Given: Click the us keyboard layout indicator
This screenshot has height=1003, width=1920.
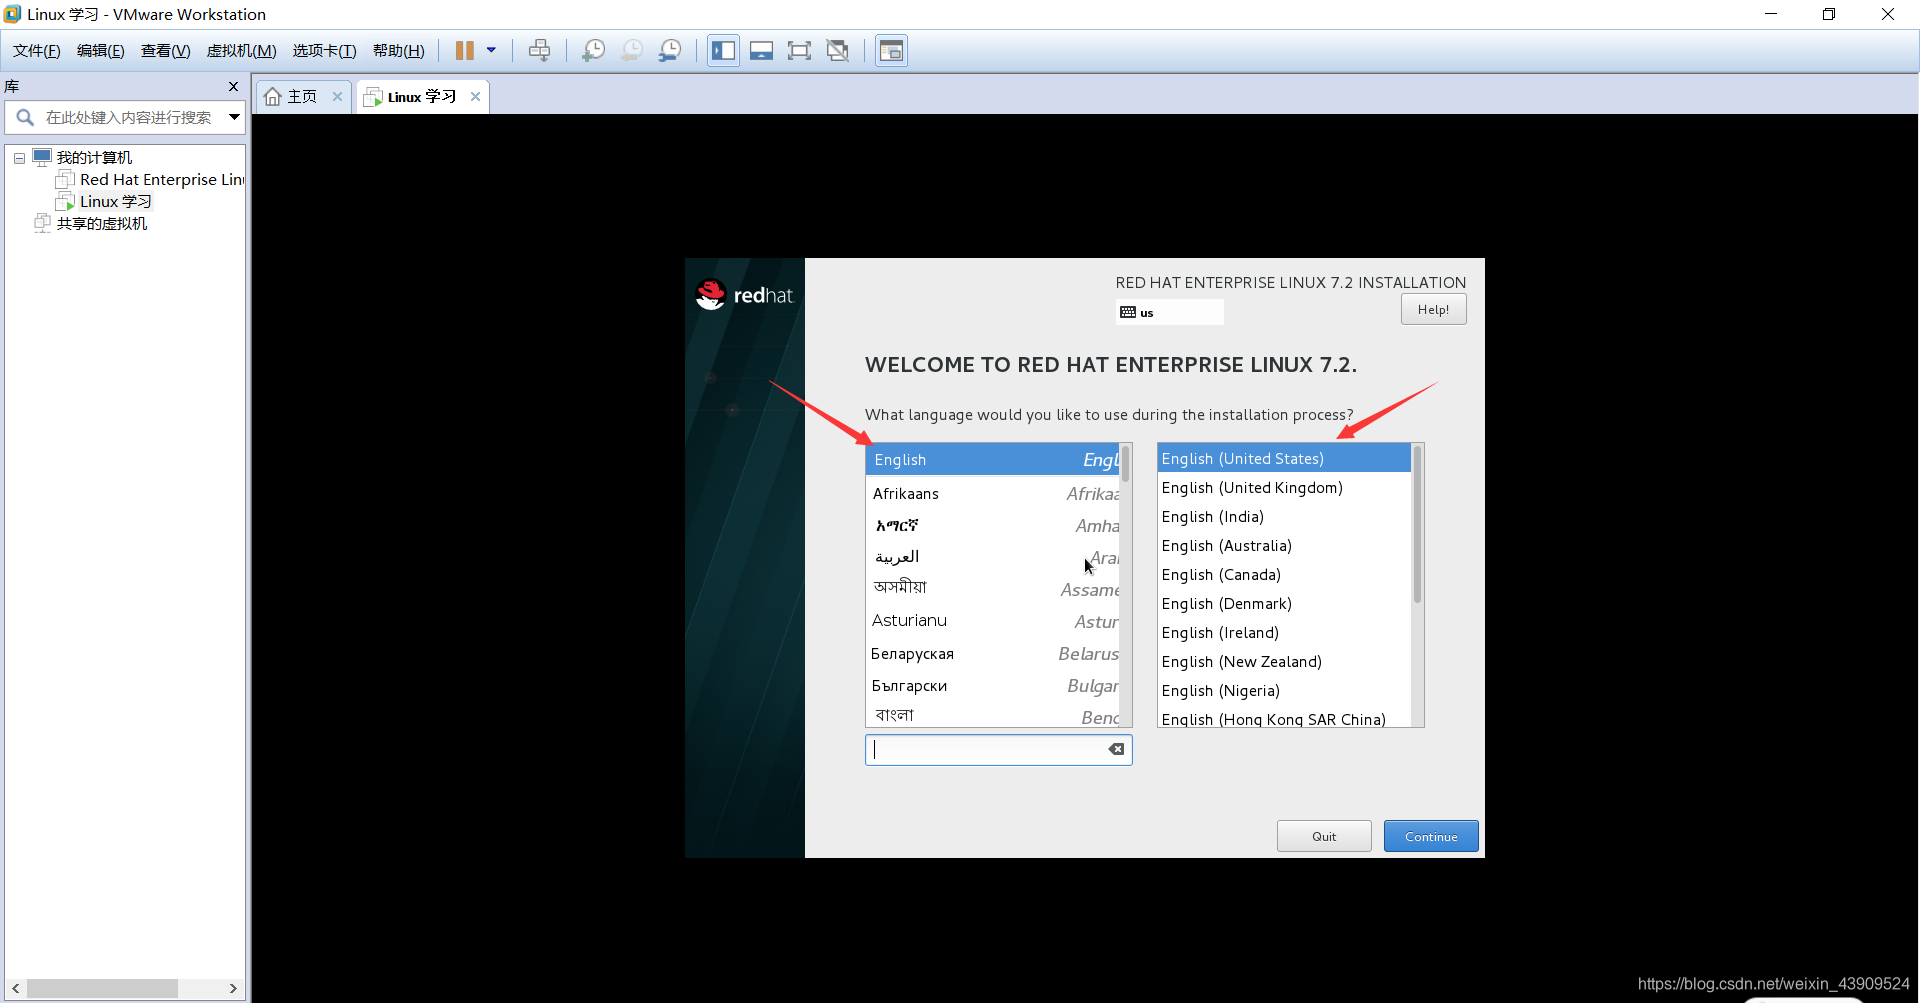Looking at the screenshot, I should 1169,313.
